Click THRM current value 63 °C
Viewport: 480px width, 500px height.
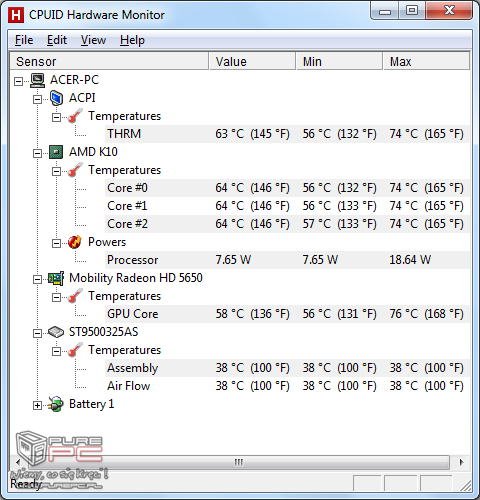click(252, 134)
